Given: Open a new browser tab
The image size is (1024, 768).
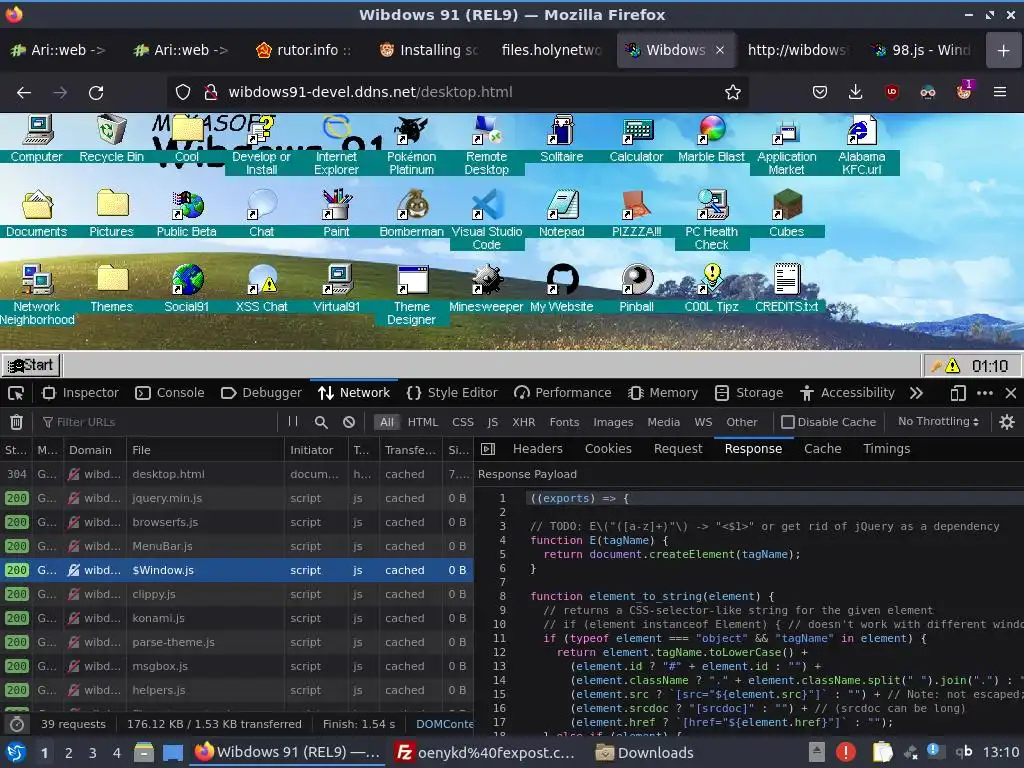Looking at the screenshot, I should pos(1004,50).
